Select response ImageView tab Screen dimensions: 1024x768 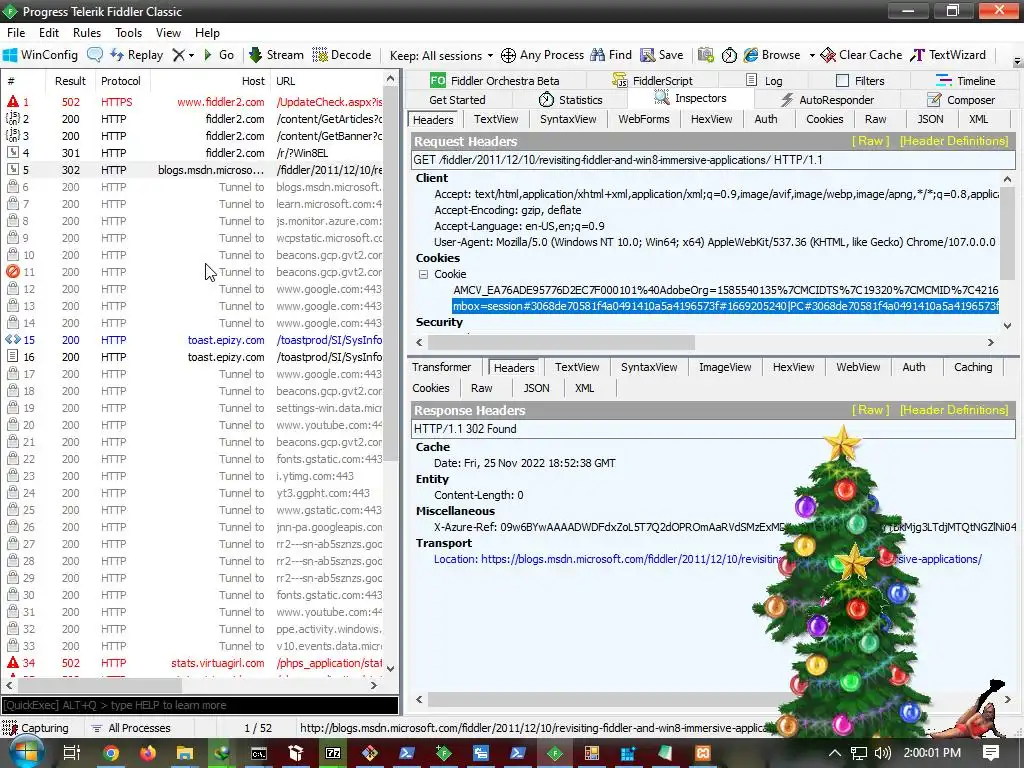point(725,367)
